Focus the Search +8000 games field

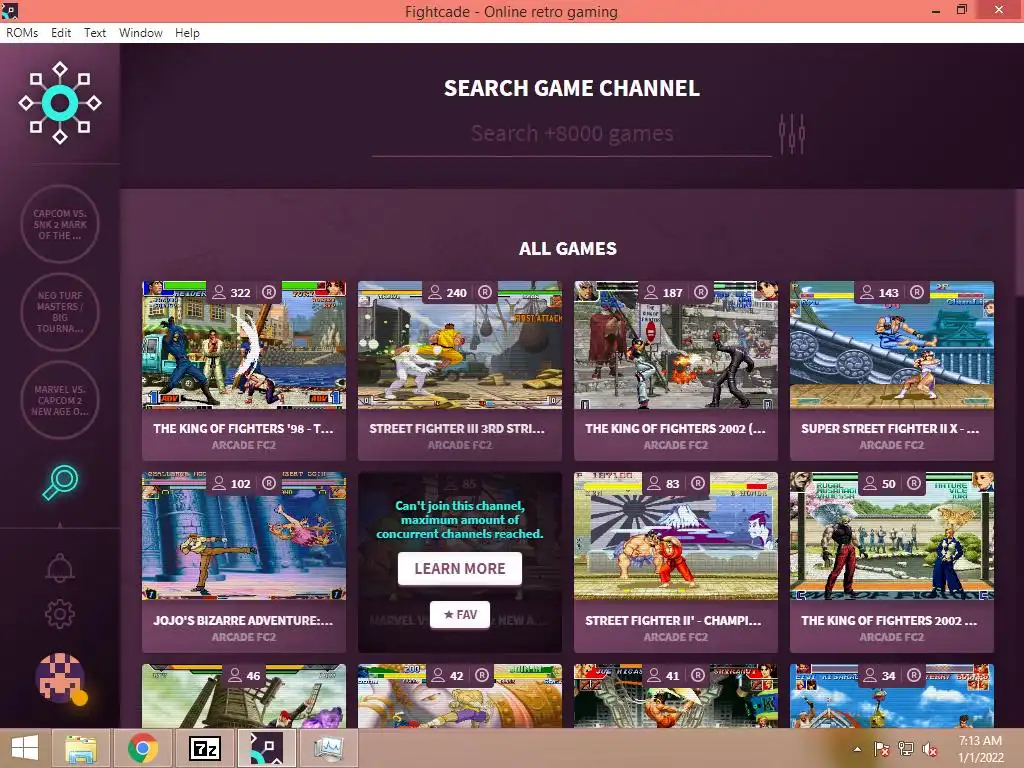tap(571, 134)
